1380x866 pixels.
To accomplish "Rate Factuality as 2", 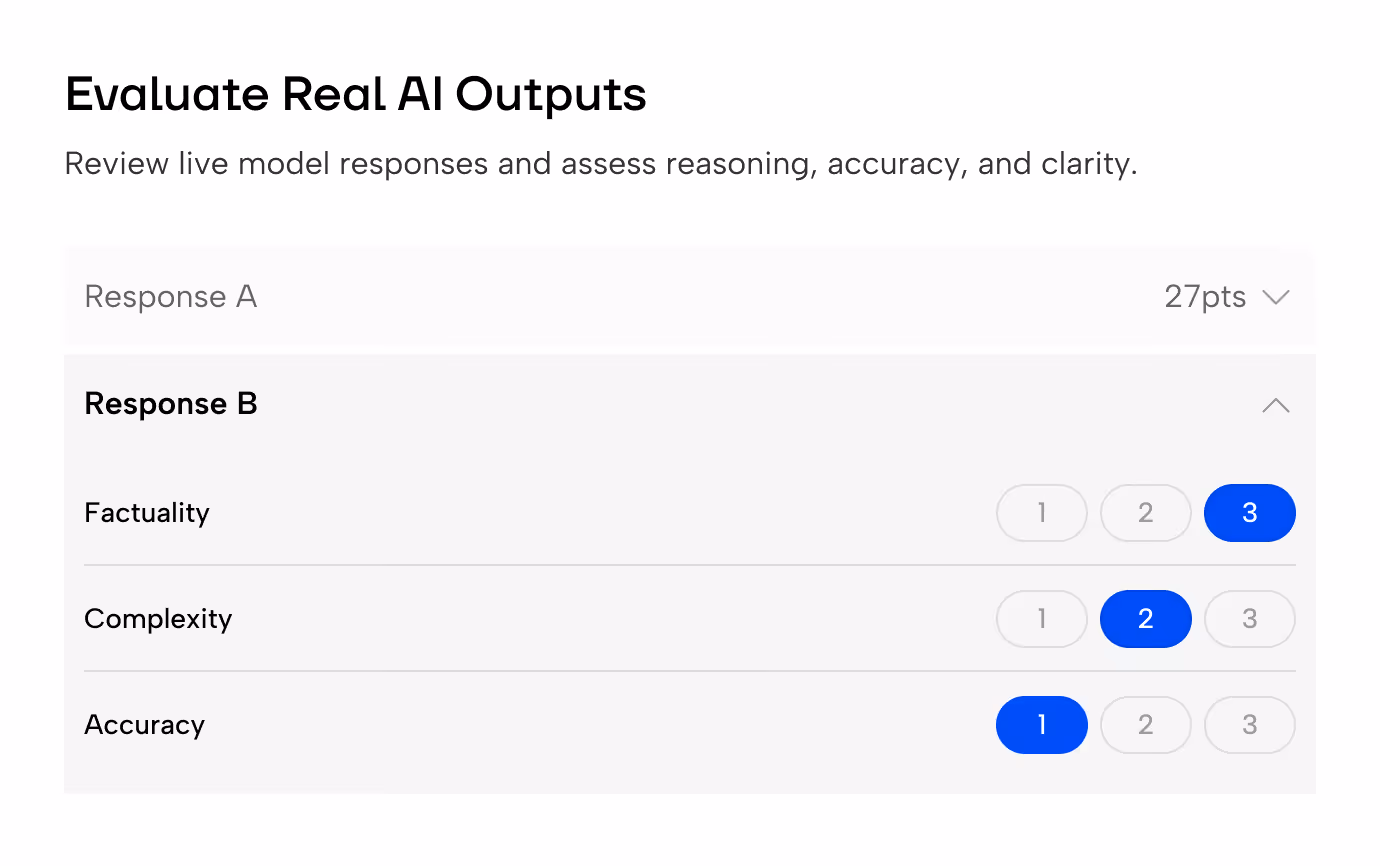I will 1146,513.
